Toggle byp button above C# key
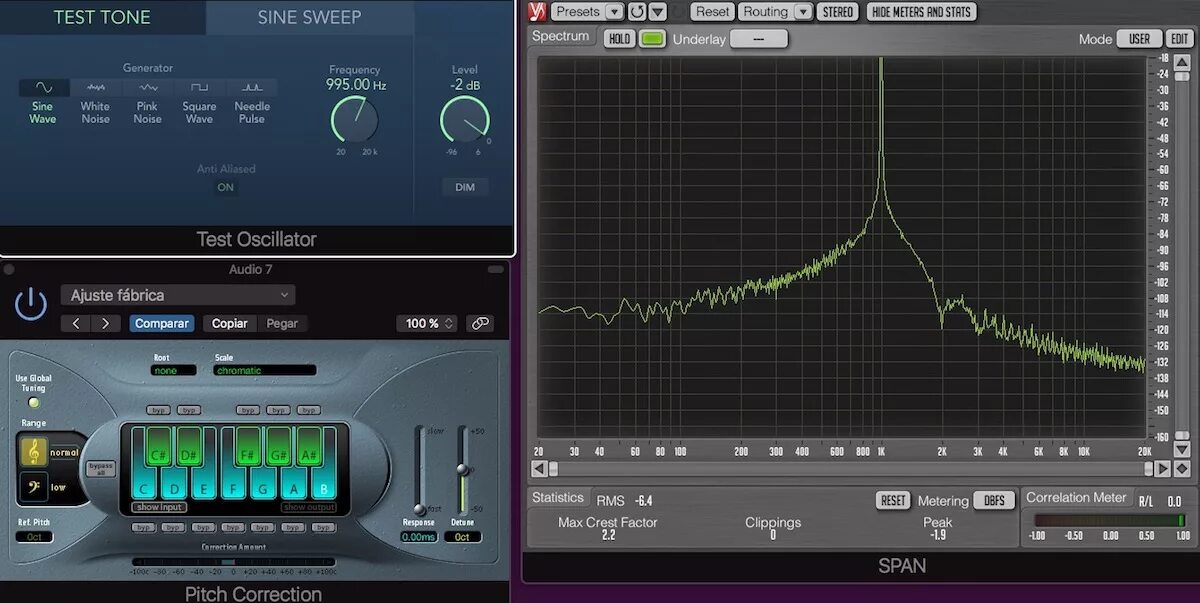This screenshot has height=603, width=1200. (158, 410)
